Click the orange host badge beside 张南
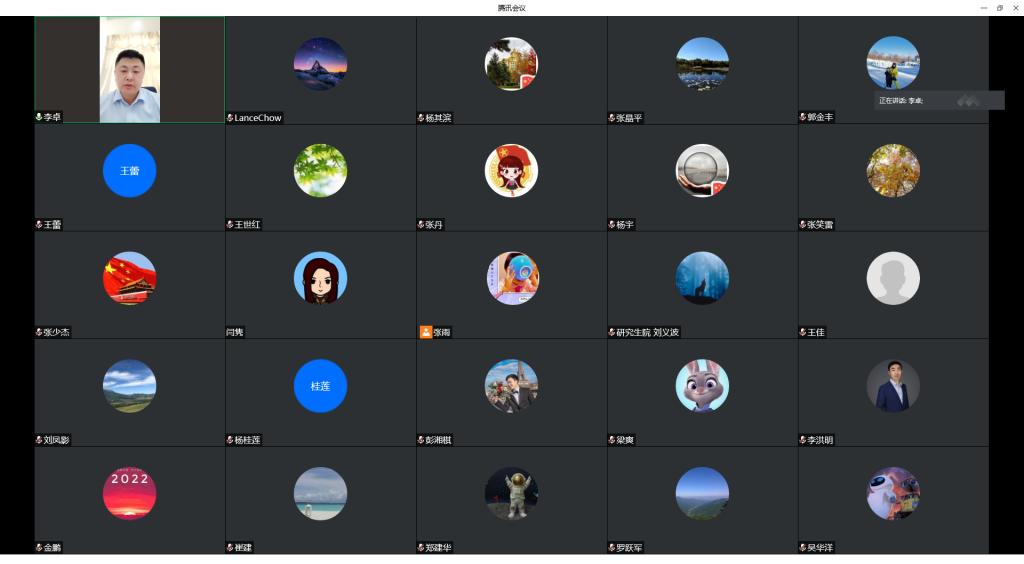This screenshot has height=564, width=1024. pos(426,332)
